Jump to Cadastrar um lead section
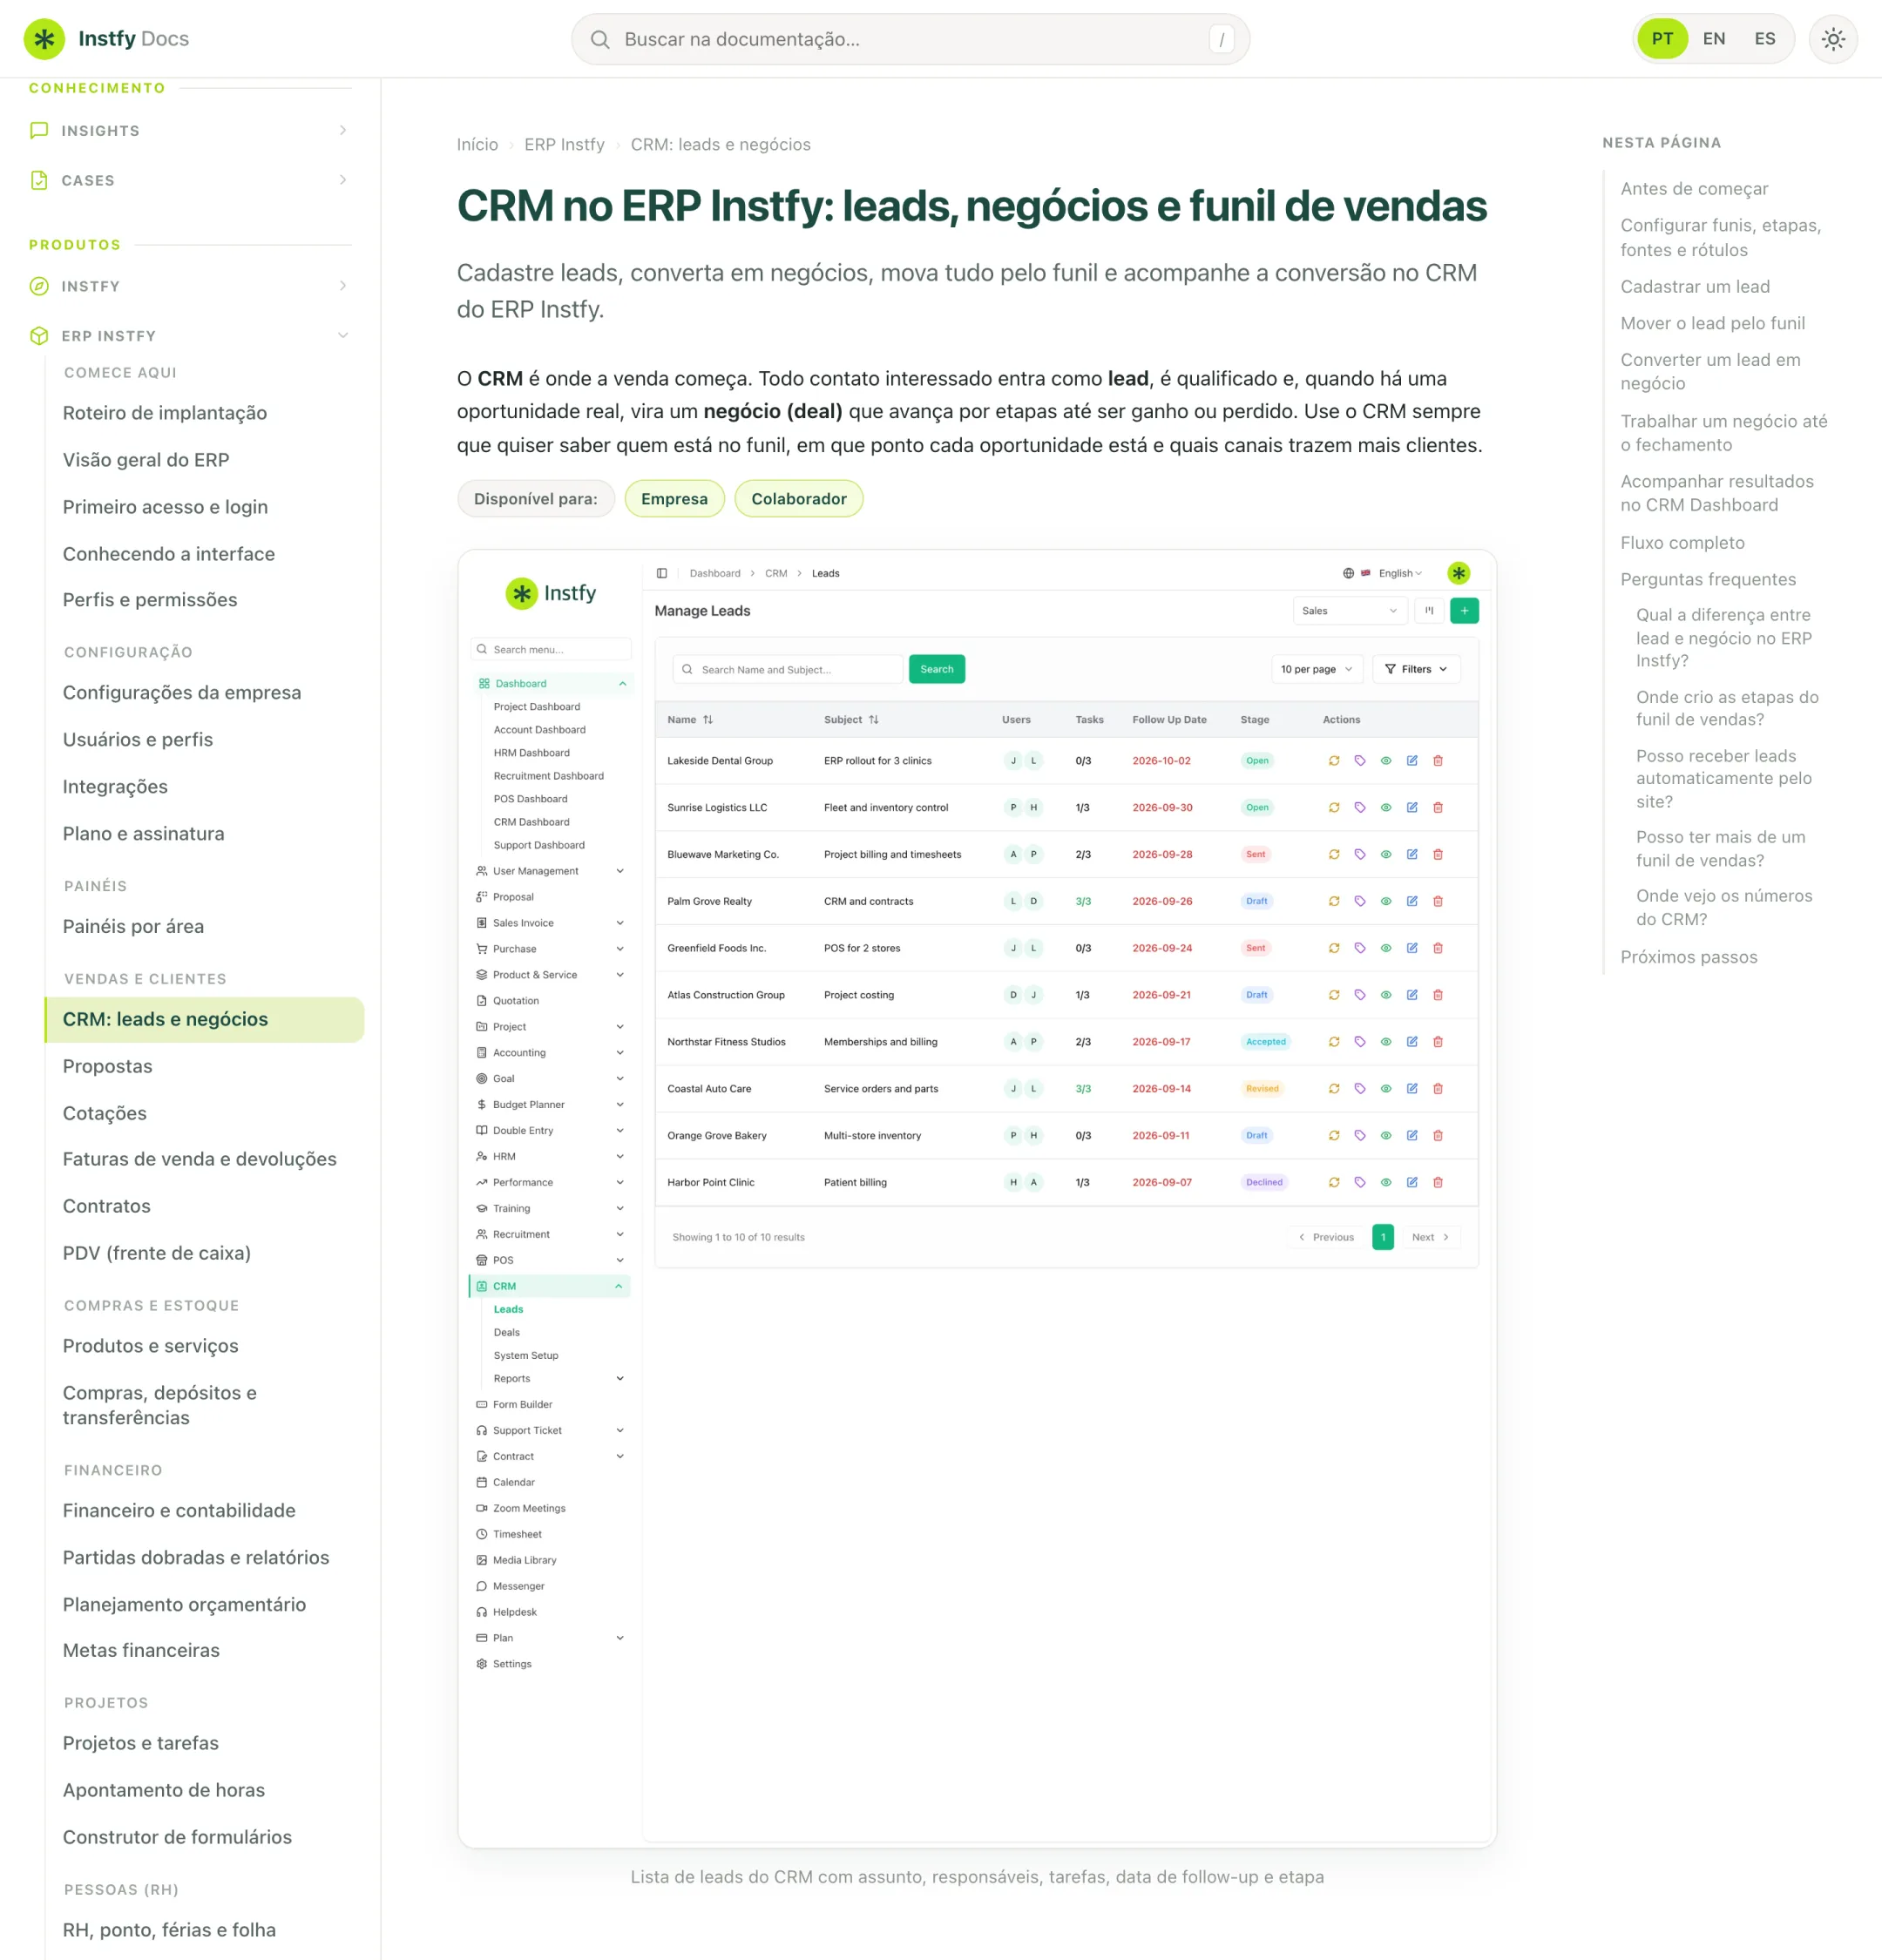 pos(1695,287)
